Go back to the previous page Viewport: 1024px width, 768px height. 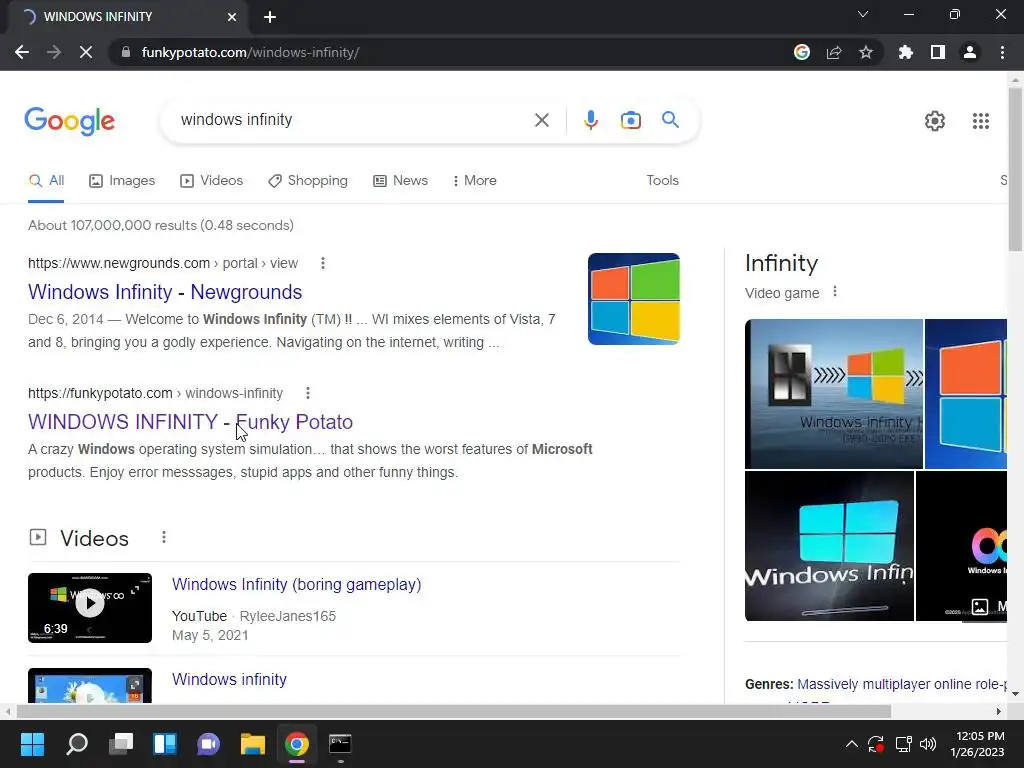click(x=22, y=52)
